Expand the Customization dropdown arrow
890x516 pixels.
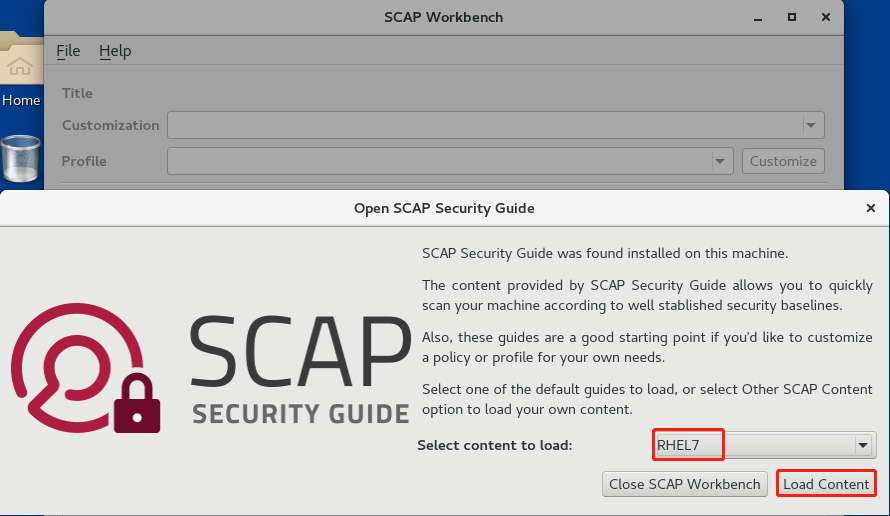[811, 125]
